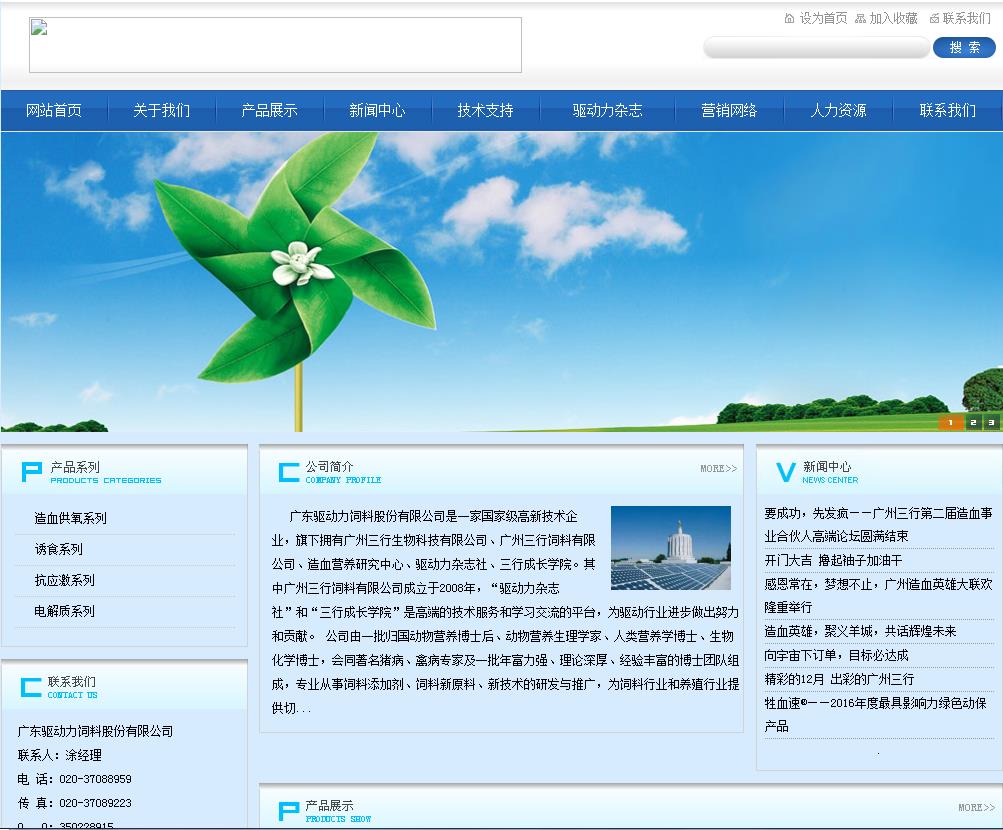
Task: Click MORE>> in the 产品展示 panel
Action: (x=977, y=808)
